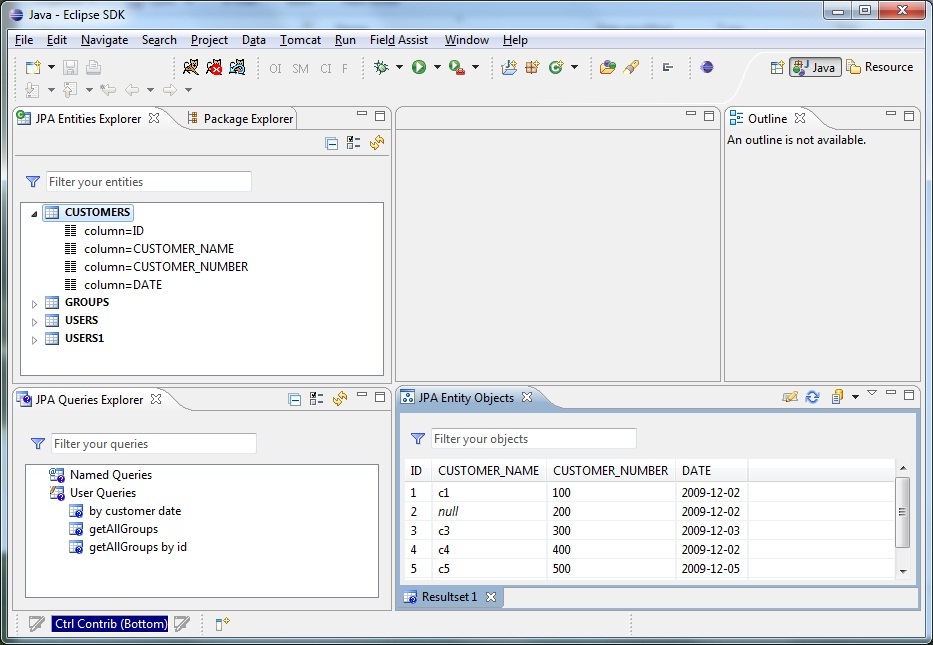Refresh the JPA Entities Explorer view
The height and width of the screenshot is (645, 933).
pyautogui.click(x=376, y=144)
